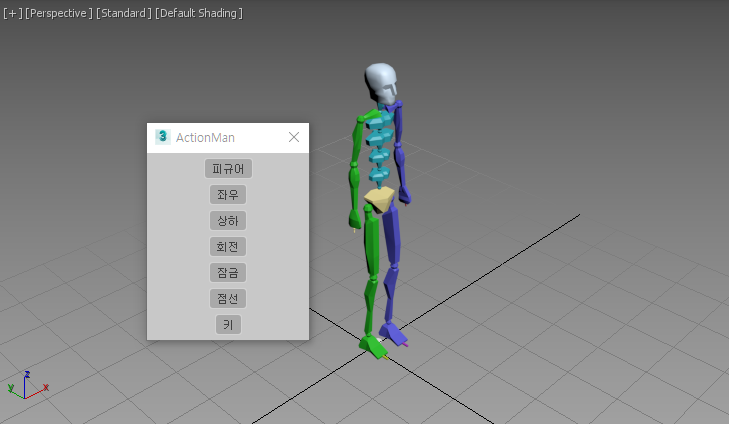Click the 잠금 button
The image size is (729, 424).
pos(228,272)
